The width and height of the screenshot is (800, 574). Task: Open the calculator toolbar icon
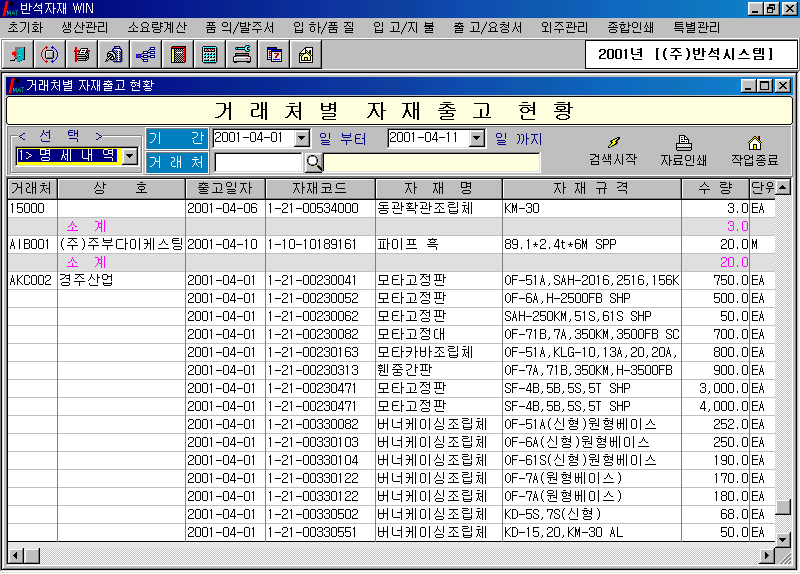[x=210, y=54]
